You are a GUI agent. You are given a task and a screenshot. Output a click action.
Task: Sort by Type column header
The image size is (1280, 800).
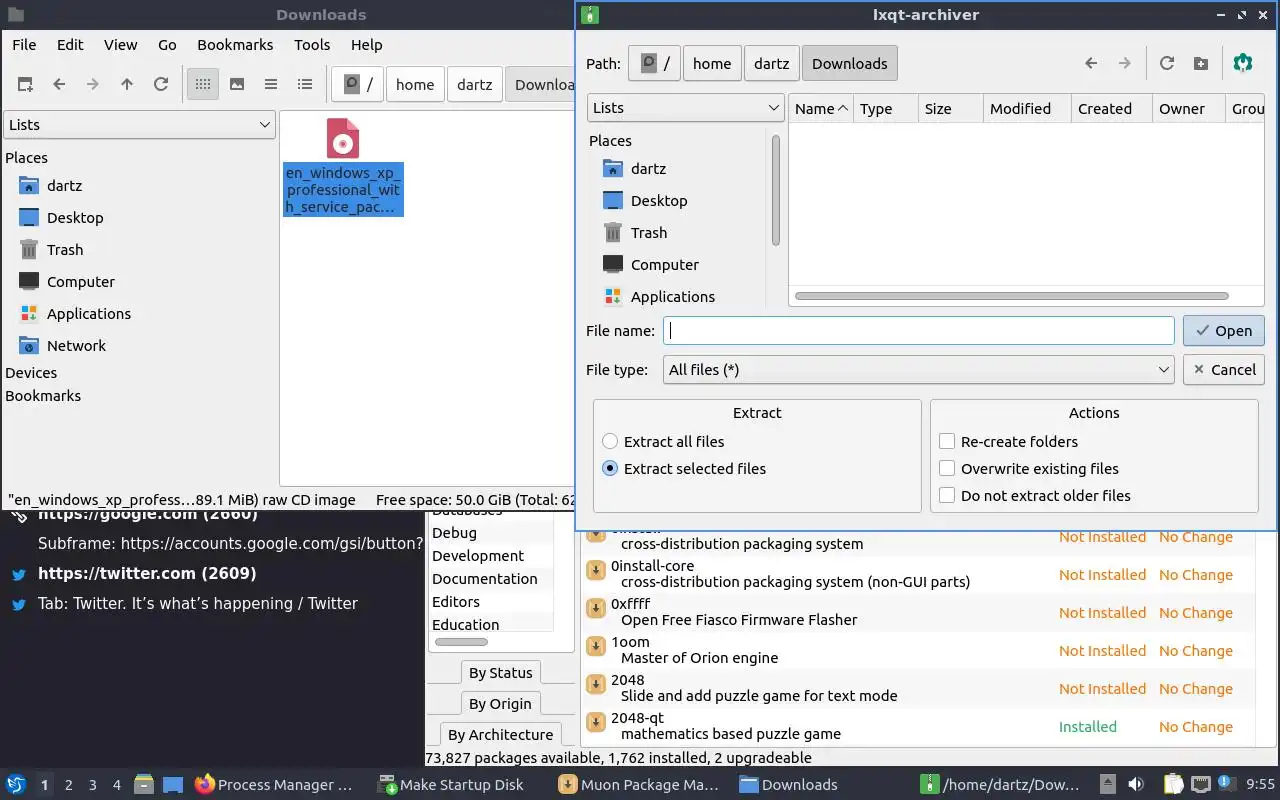[885, 108]
